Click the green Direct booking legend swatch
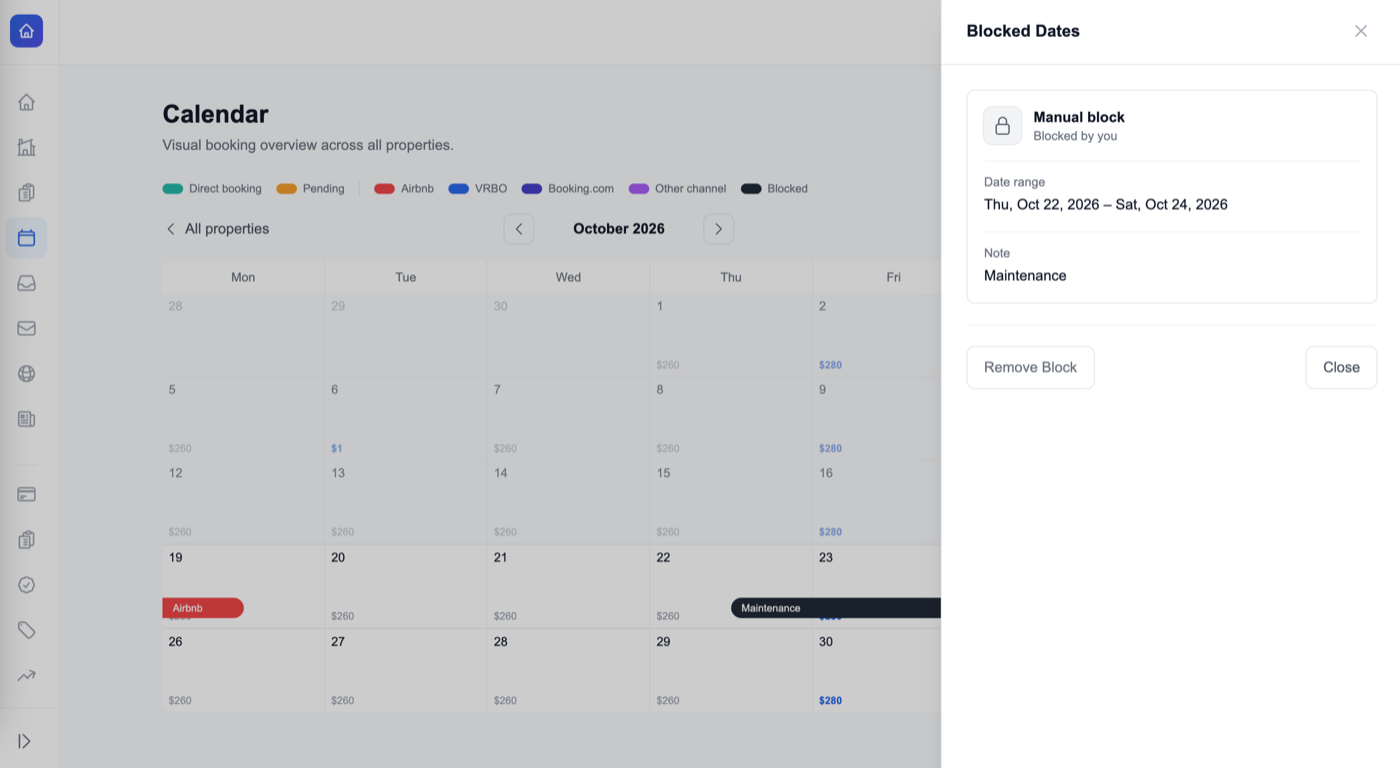 [173, 189]
